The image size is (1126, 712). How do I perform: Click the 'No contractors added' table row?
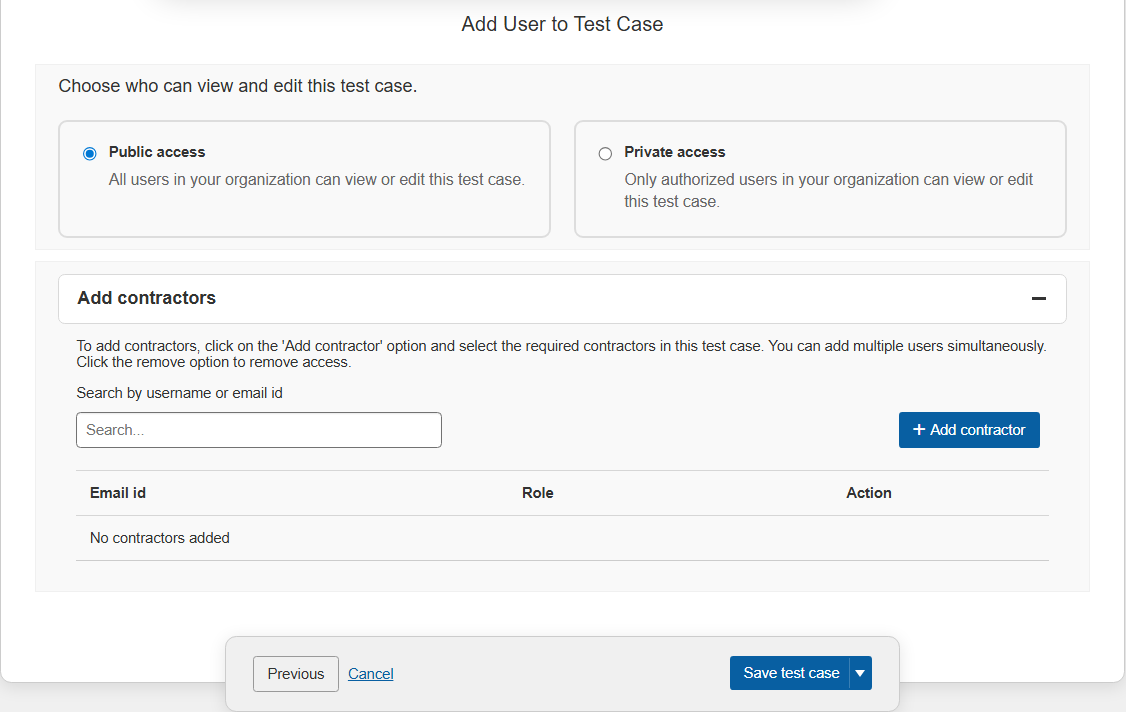(160, 538)
